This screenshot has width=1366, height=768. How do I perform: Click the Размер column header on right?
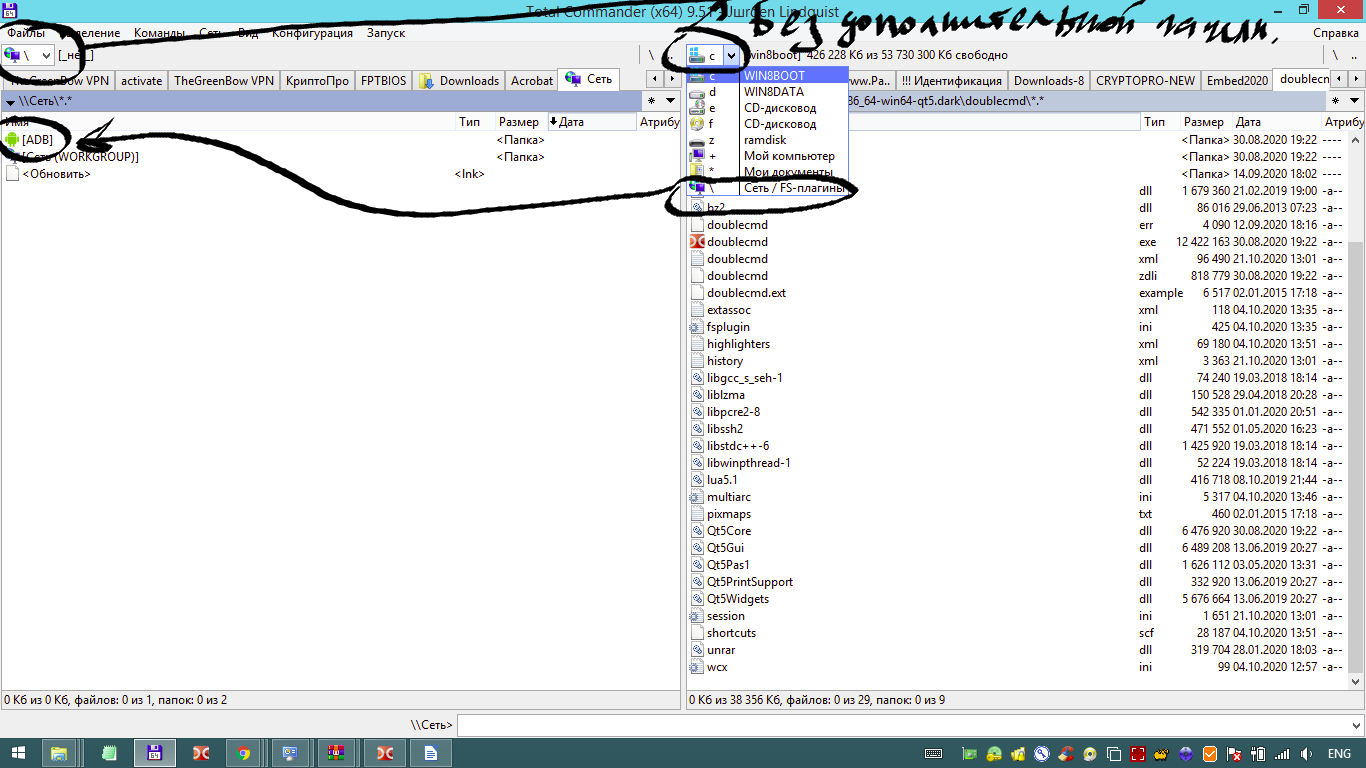(x=1203, y=122)
